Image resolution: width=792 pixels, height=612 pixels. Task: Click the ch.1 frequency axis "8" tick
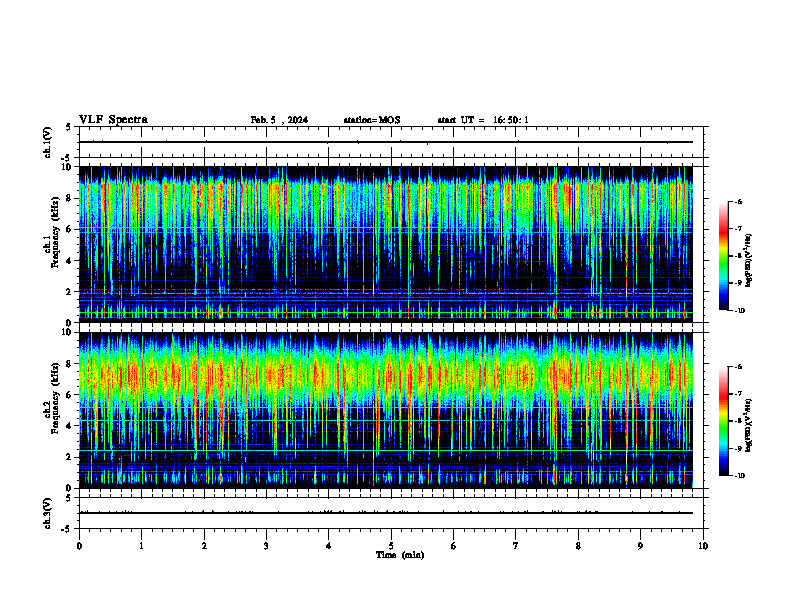point(71,198)
